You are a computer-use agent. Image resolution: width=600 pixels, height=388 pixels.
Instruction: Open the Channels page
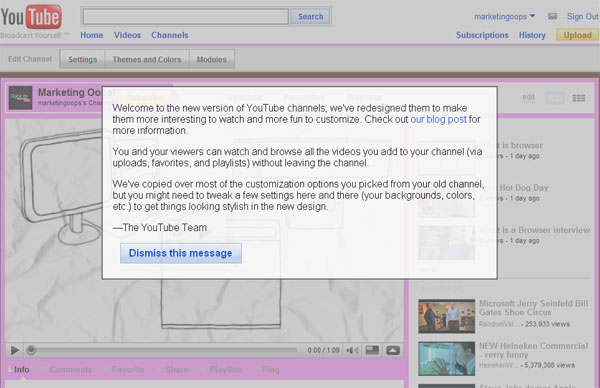[x=170, y=35]
